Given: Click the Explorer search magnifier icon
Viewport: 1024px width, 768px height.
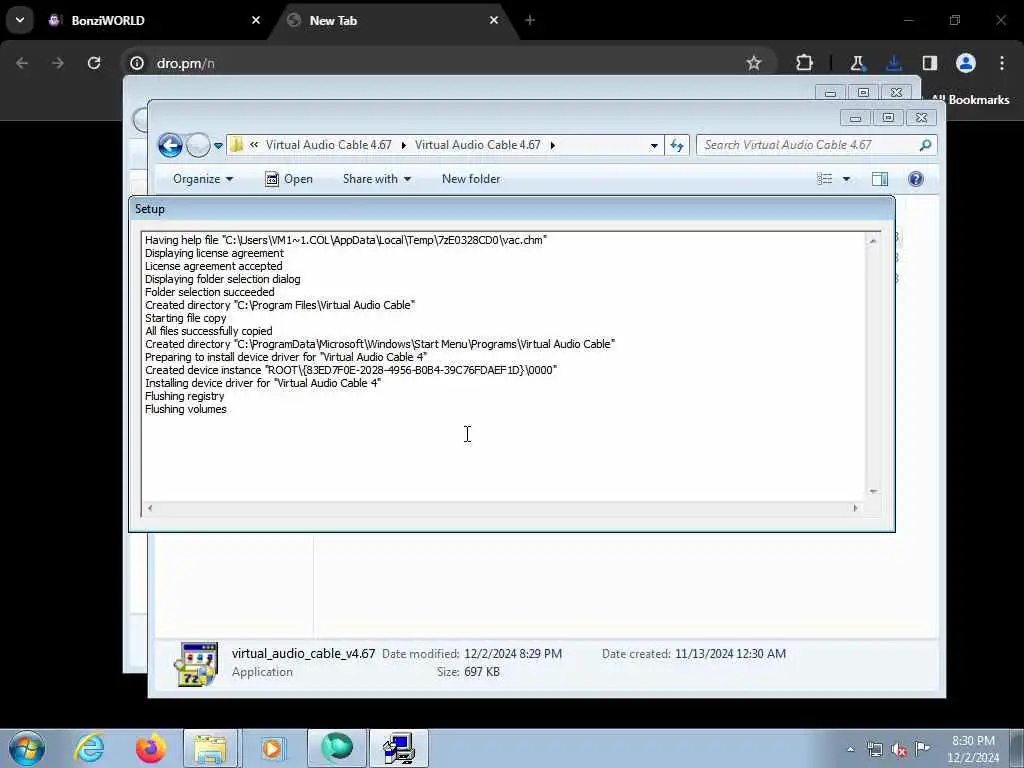Looking at the screenshot, I should (925, 145).
